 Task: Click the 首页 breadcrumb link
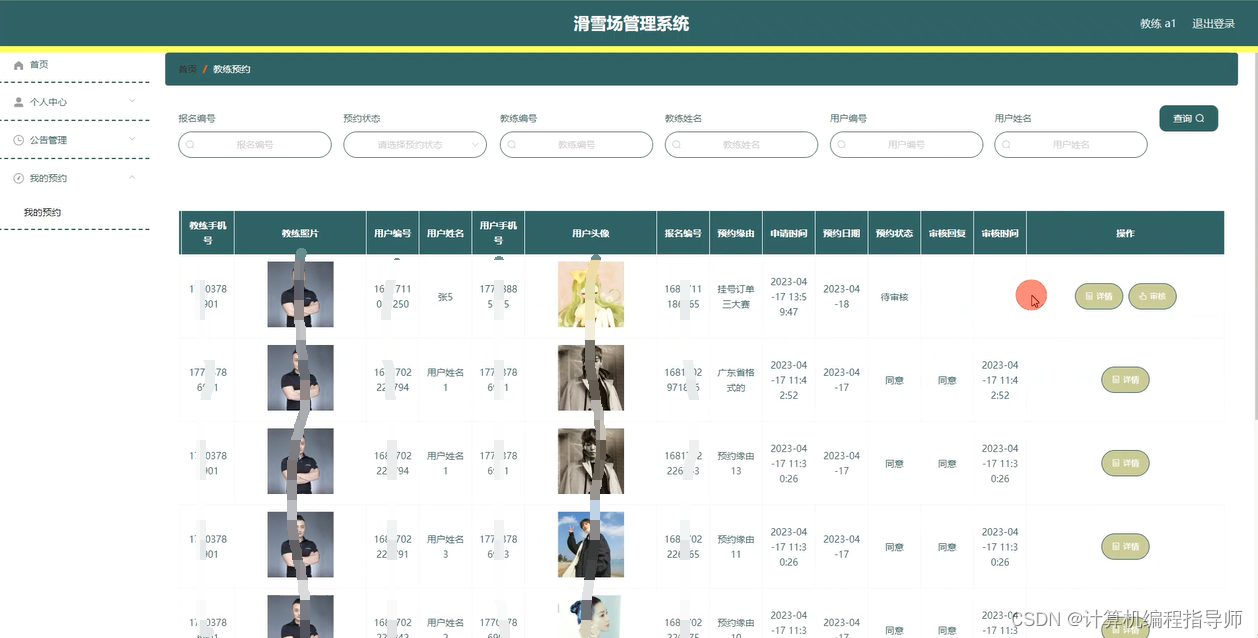188,69
